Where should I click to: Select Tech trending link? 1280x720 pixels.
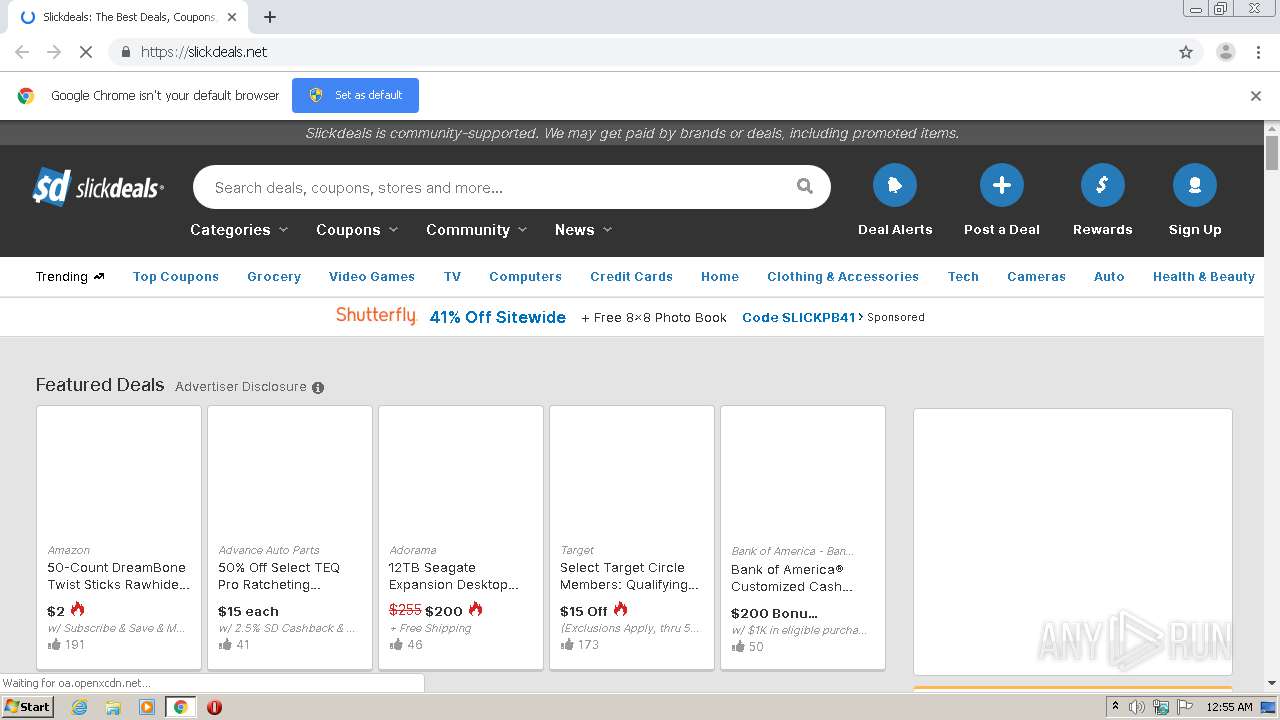tap(963, 277)
